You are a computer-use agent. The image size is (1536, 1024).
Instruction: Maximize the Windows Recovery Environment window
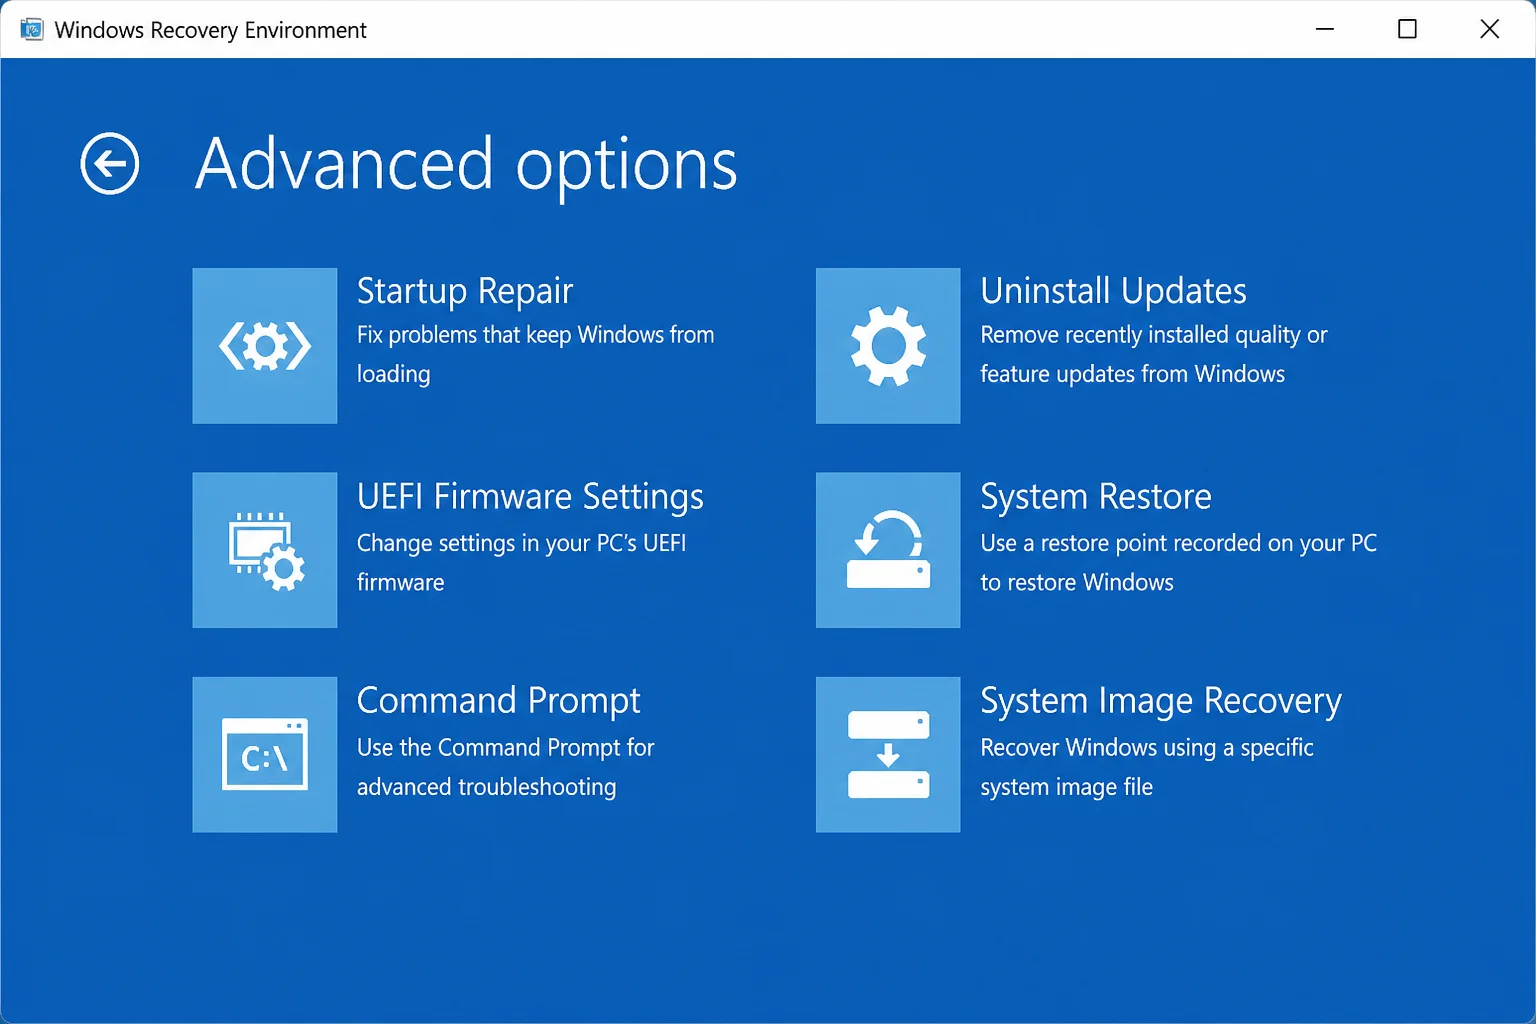pos(1407,29)
